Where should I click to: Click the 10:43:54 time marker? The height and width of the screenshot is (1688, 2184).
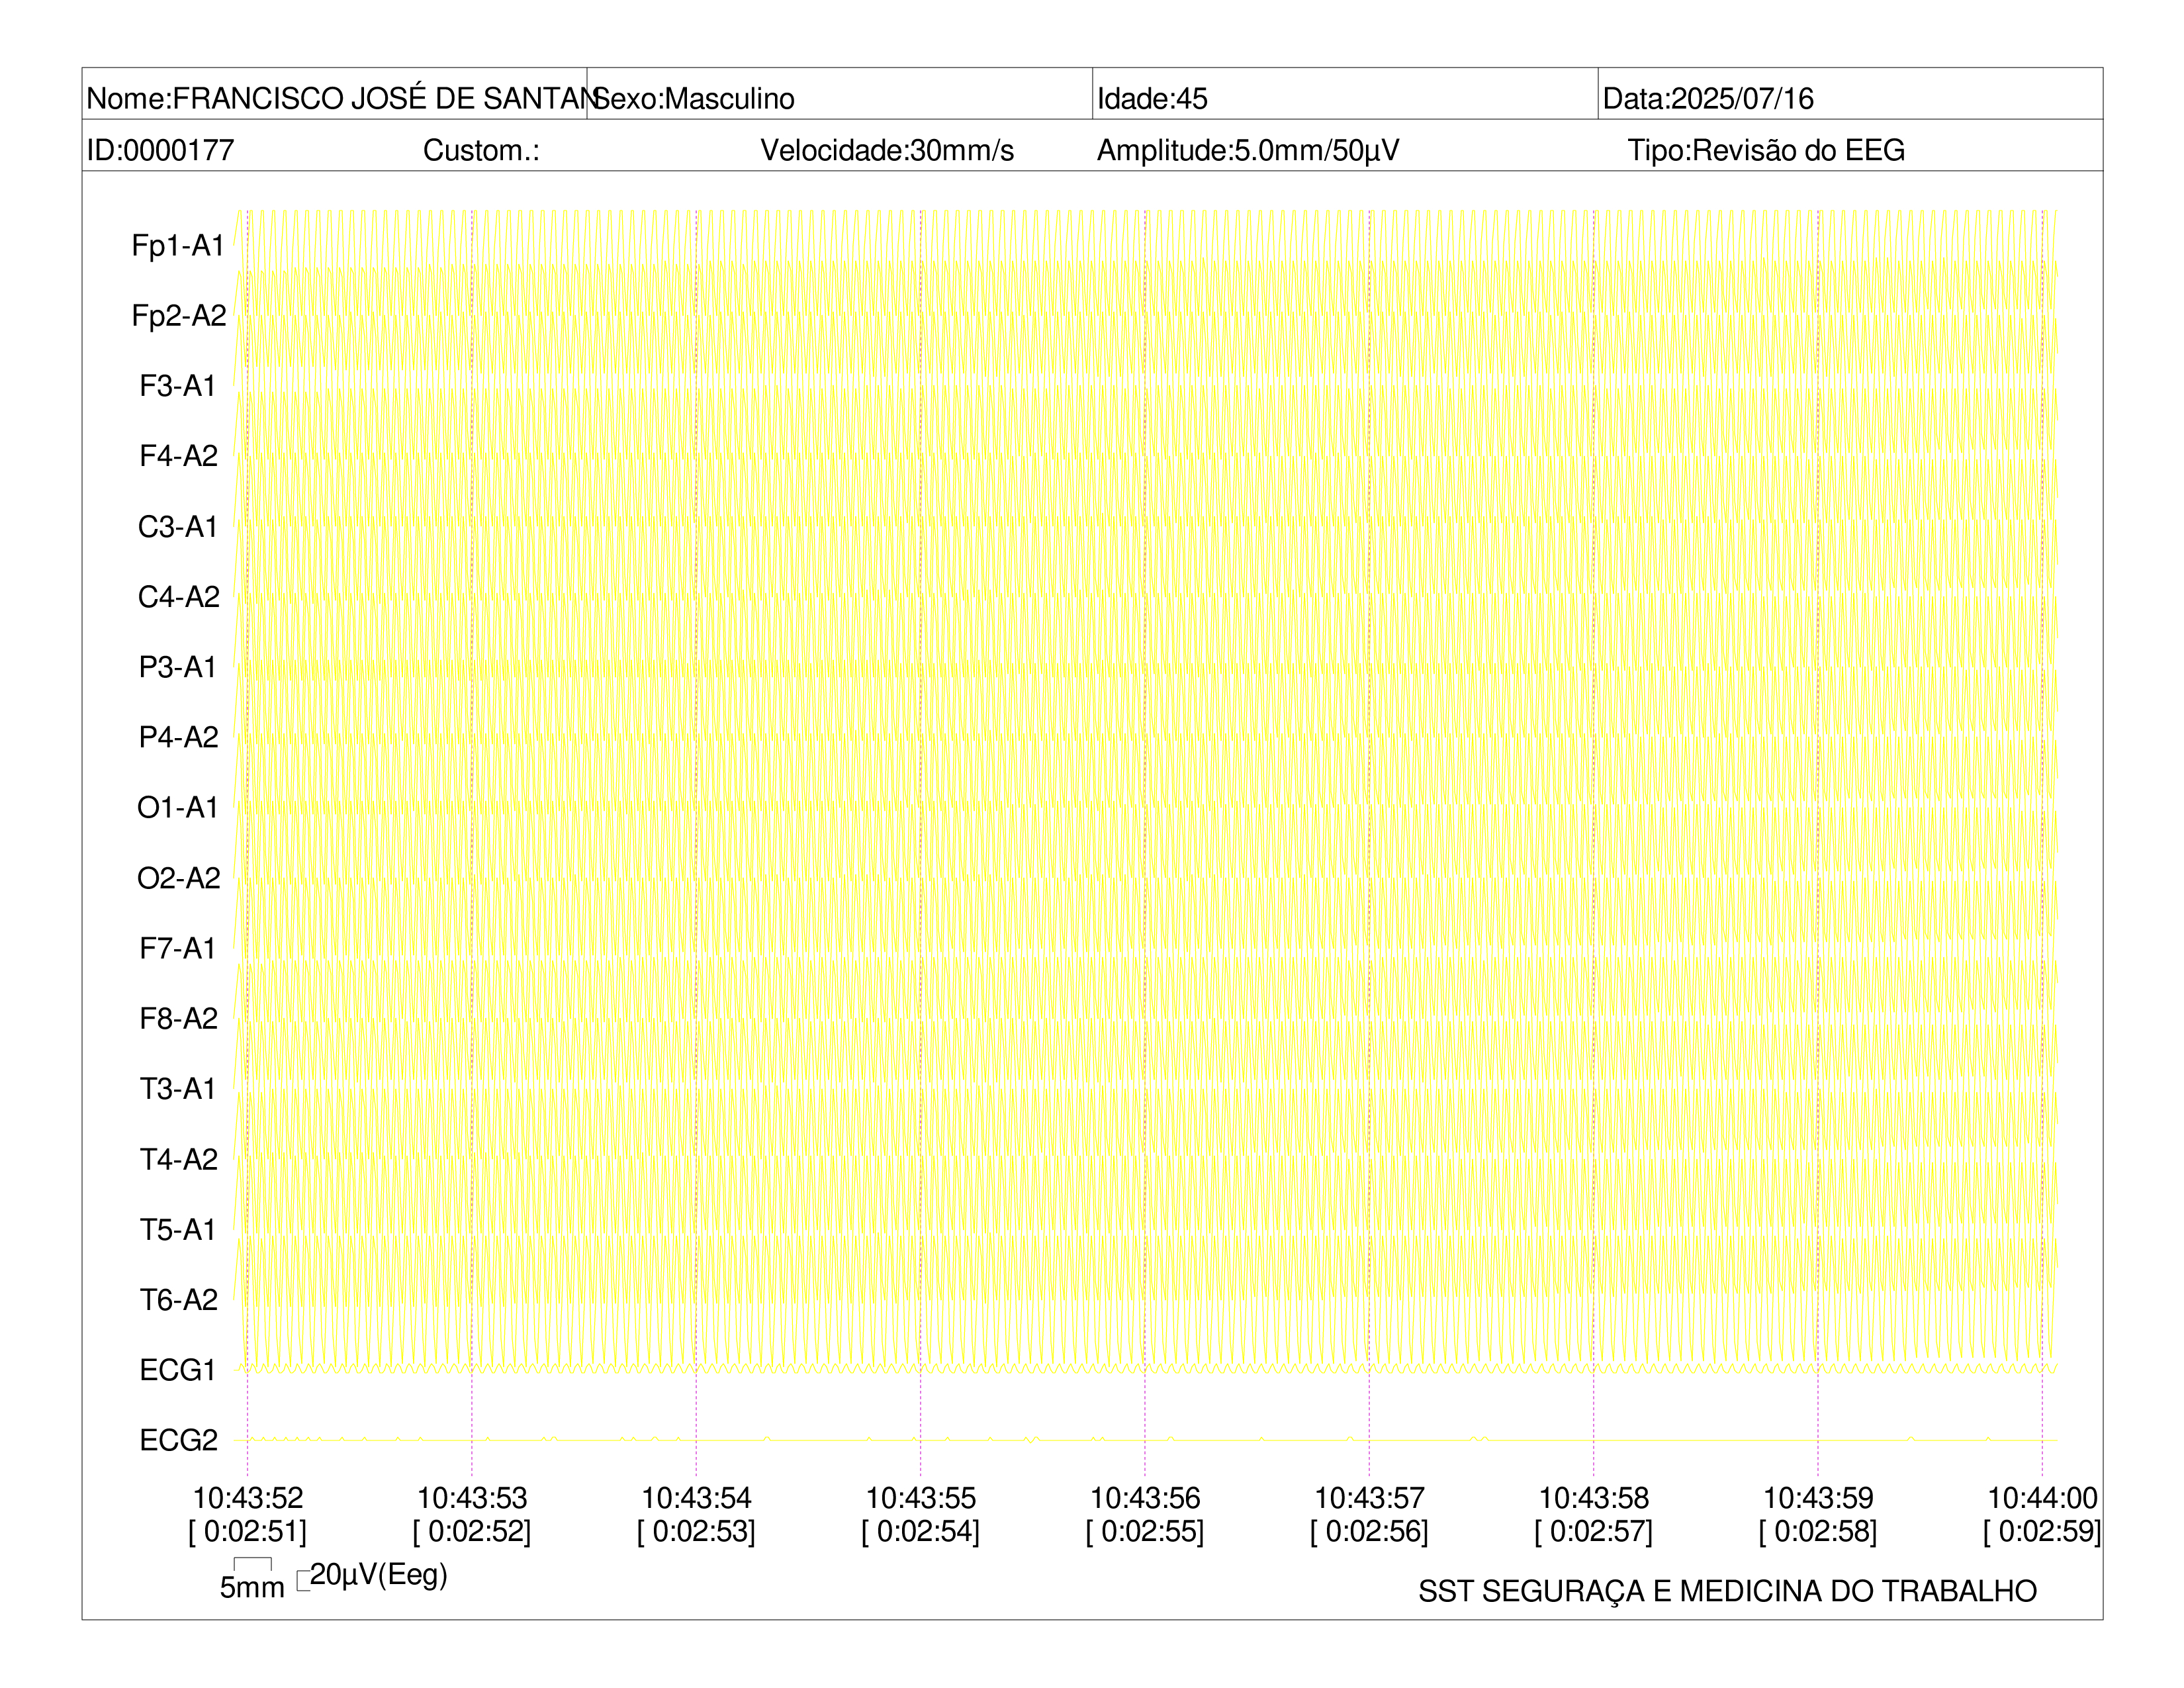pos(696,1498)
